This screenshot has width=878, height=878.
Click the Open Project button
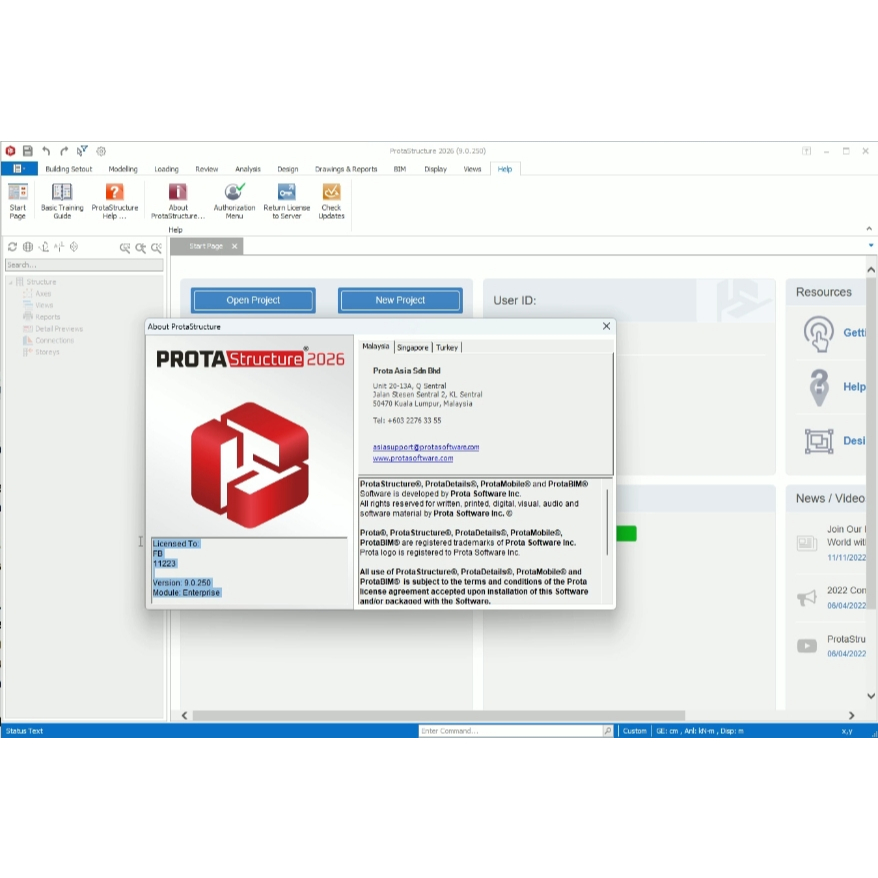[253, 300]
